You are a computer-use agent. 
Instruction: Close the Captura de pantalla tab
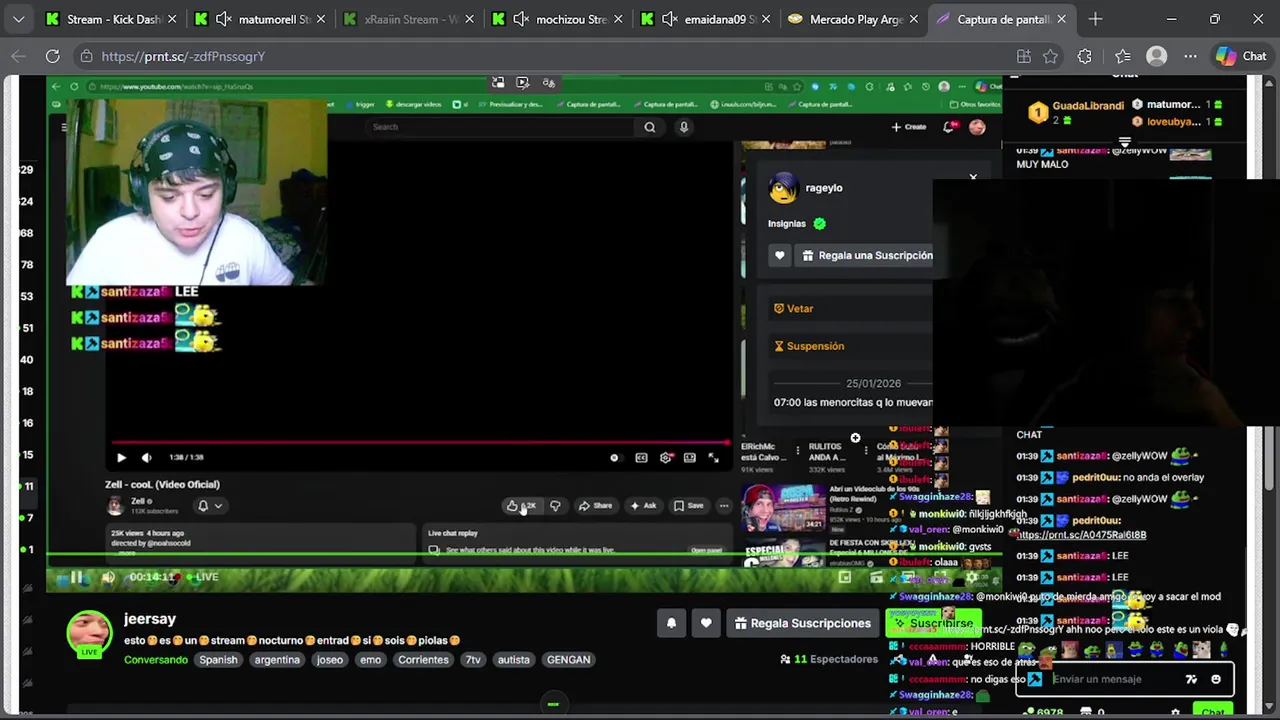(1061, 19)
